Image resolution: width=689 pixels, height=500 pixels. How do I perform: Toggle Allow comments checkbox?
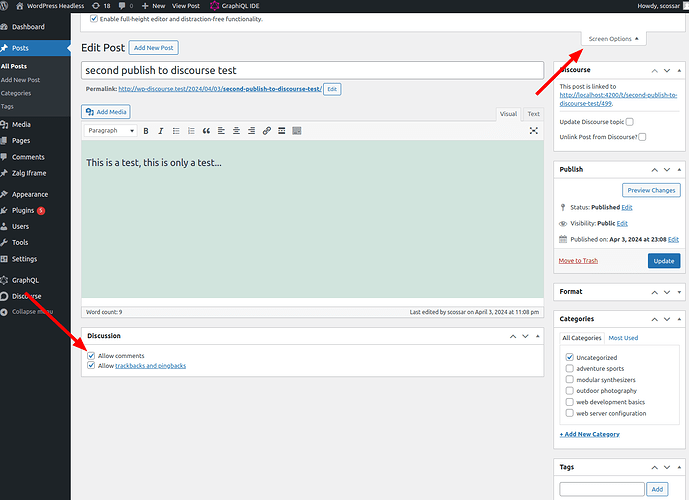coord(91,355)
